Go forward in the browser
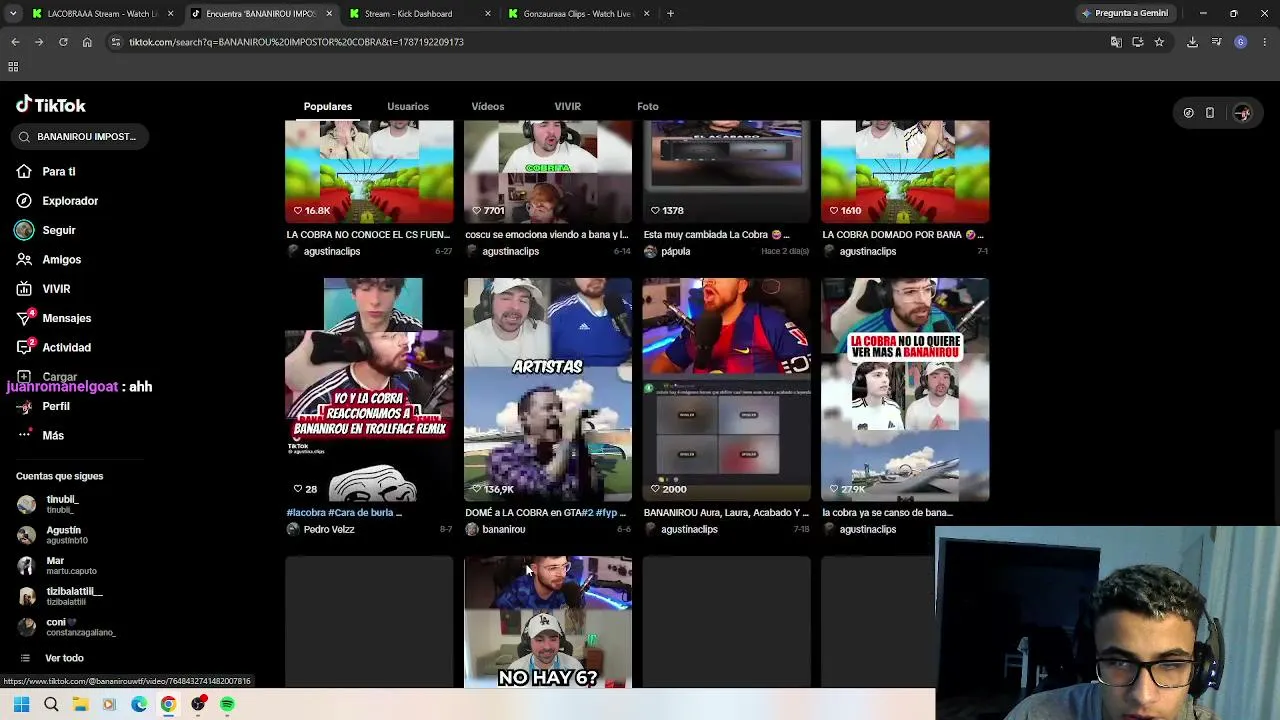The image size is (1280, 720). click(39, 42)
